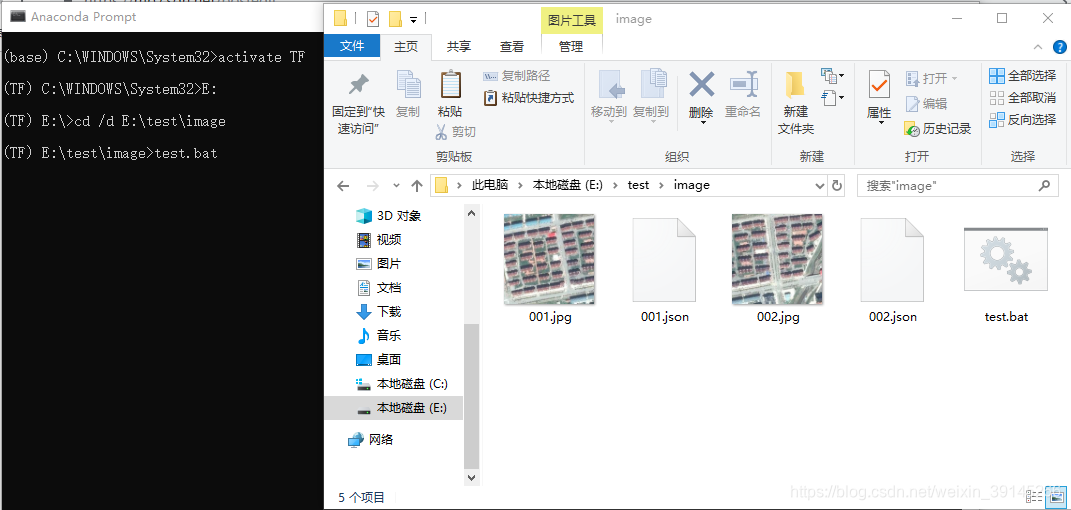Click the New folder icon
This screenshot has height=510, width=1071.
tap(795, 85)
